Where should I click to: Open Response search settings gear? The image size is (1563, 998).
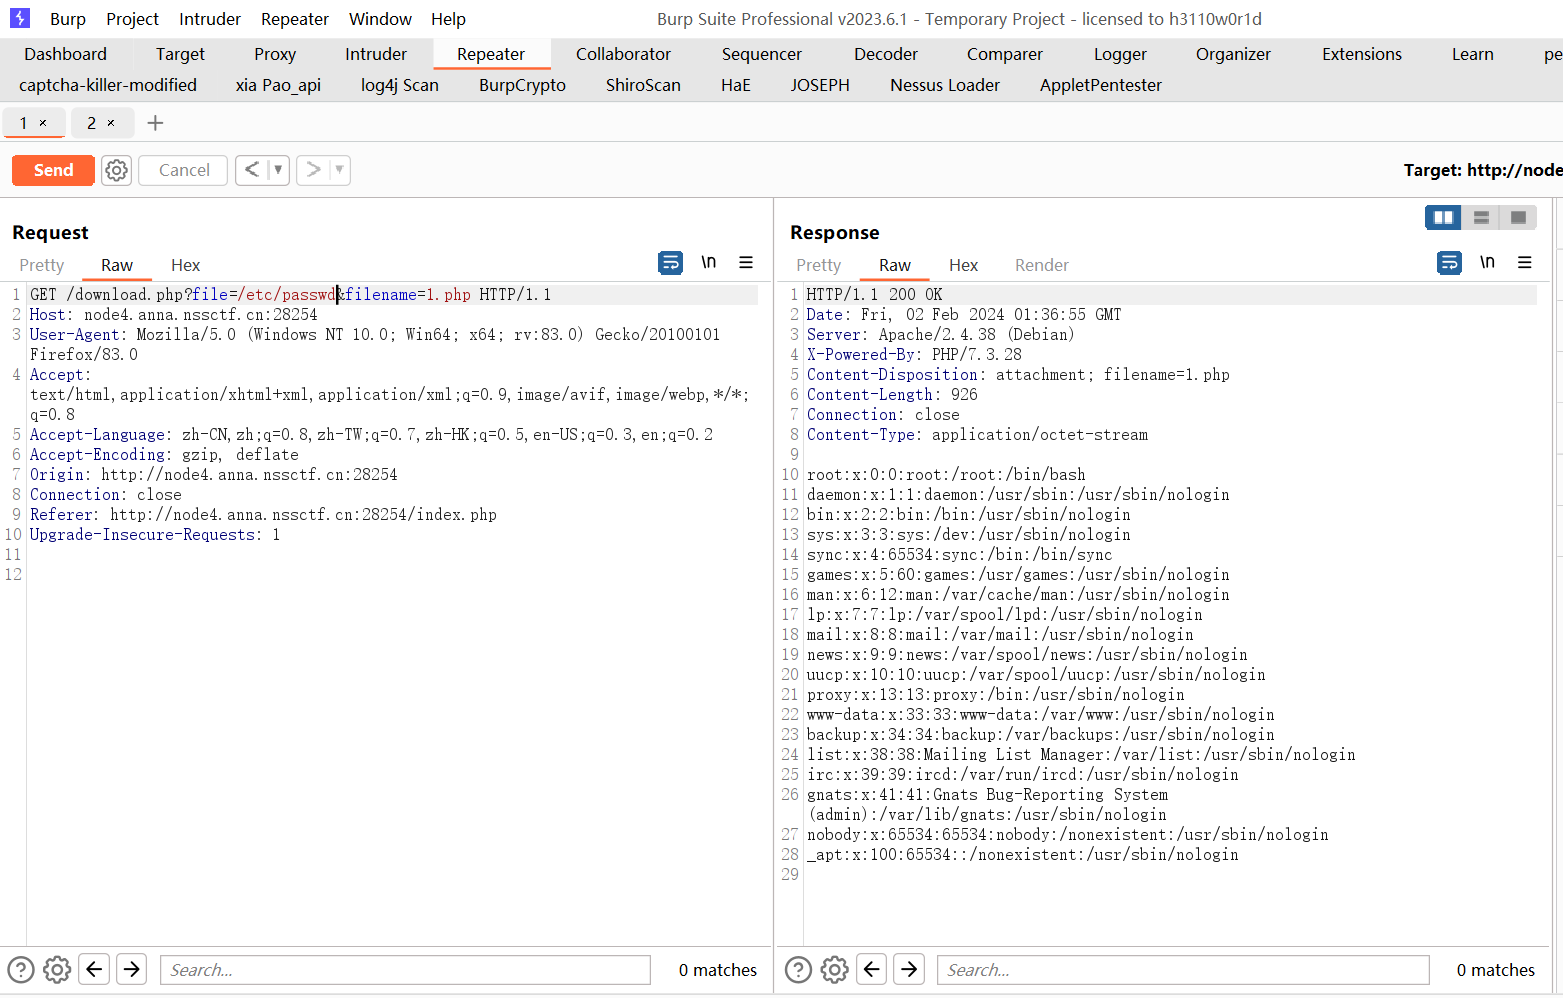(834, 969)
